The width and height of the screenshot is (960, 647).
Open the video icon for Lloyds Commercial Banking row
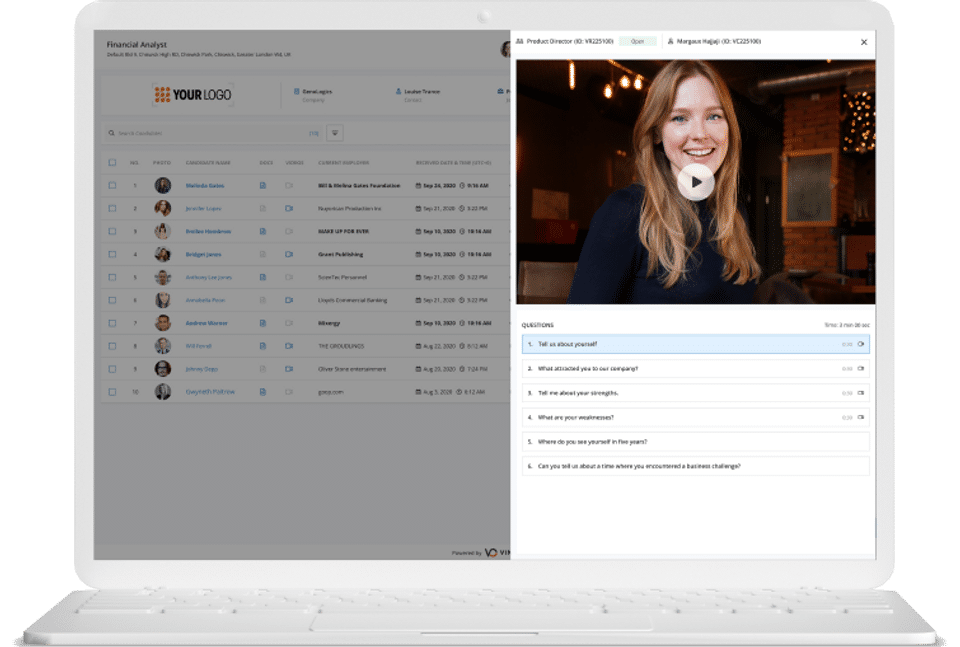coord(289,301)
